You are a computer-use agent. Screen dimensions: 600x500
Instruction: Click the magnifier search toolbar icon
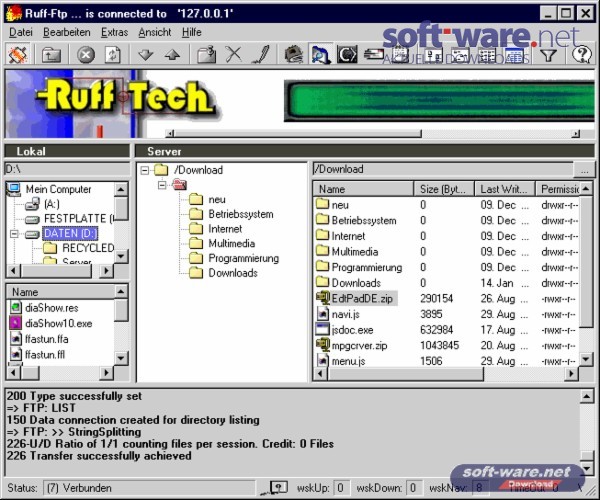(x=320, y=55)
